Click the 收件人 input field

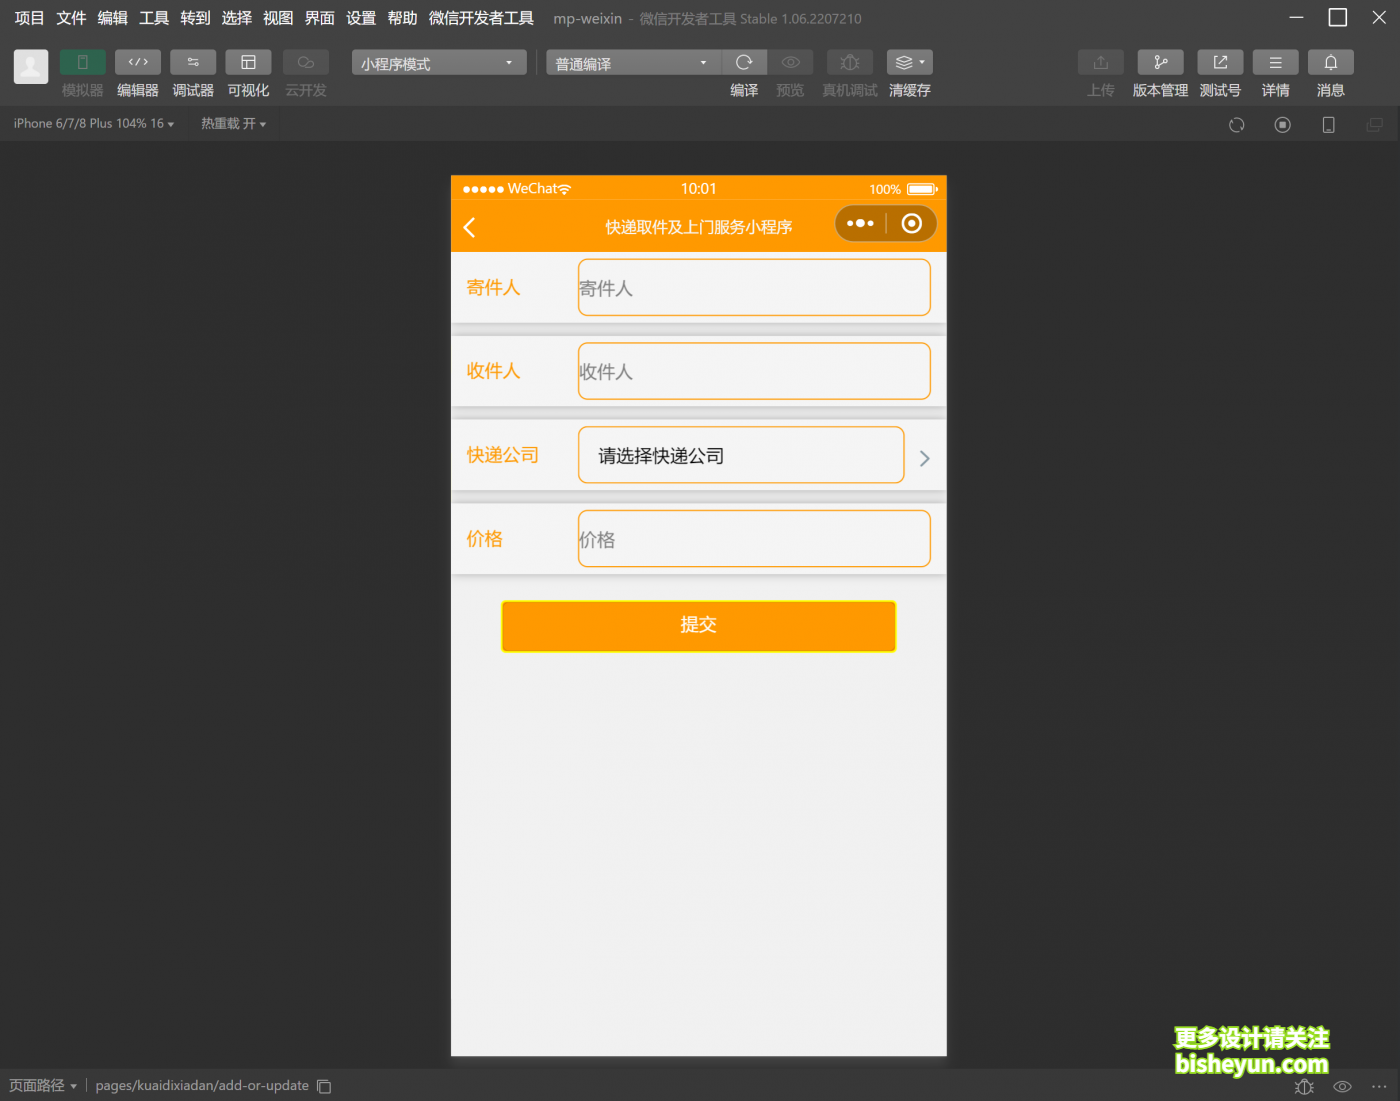pos(754,371)
